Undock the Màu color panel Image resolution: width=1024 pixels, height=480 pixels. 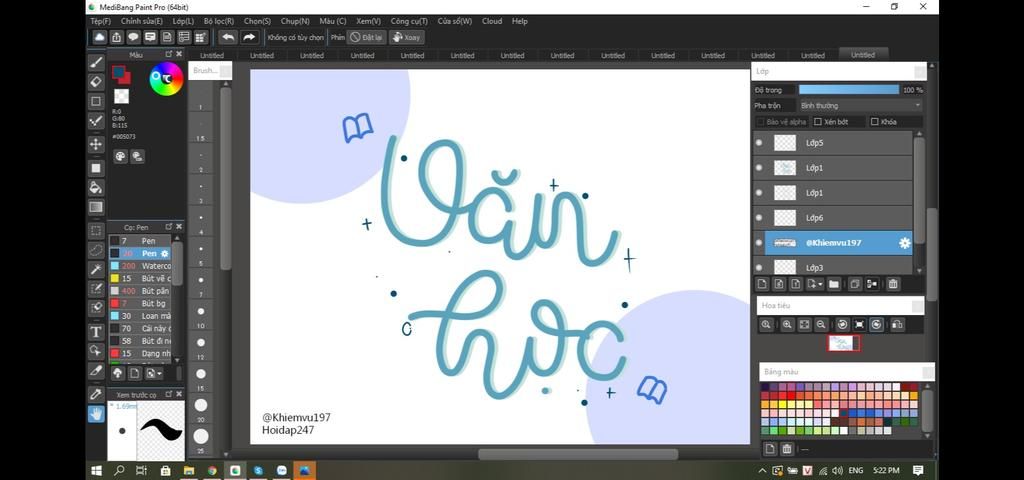pyautogui.click(x=168, y=54)
